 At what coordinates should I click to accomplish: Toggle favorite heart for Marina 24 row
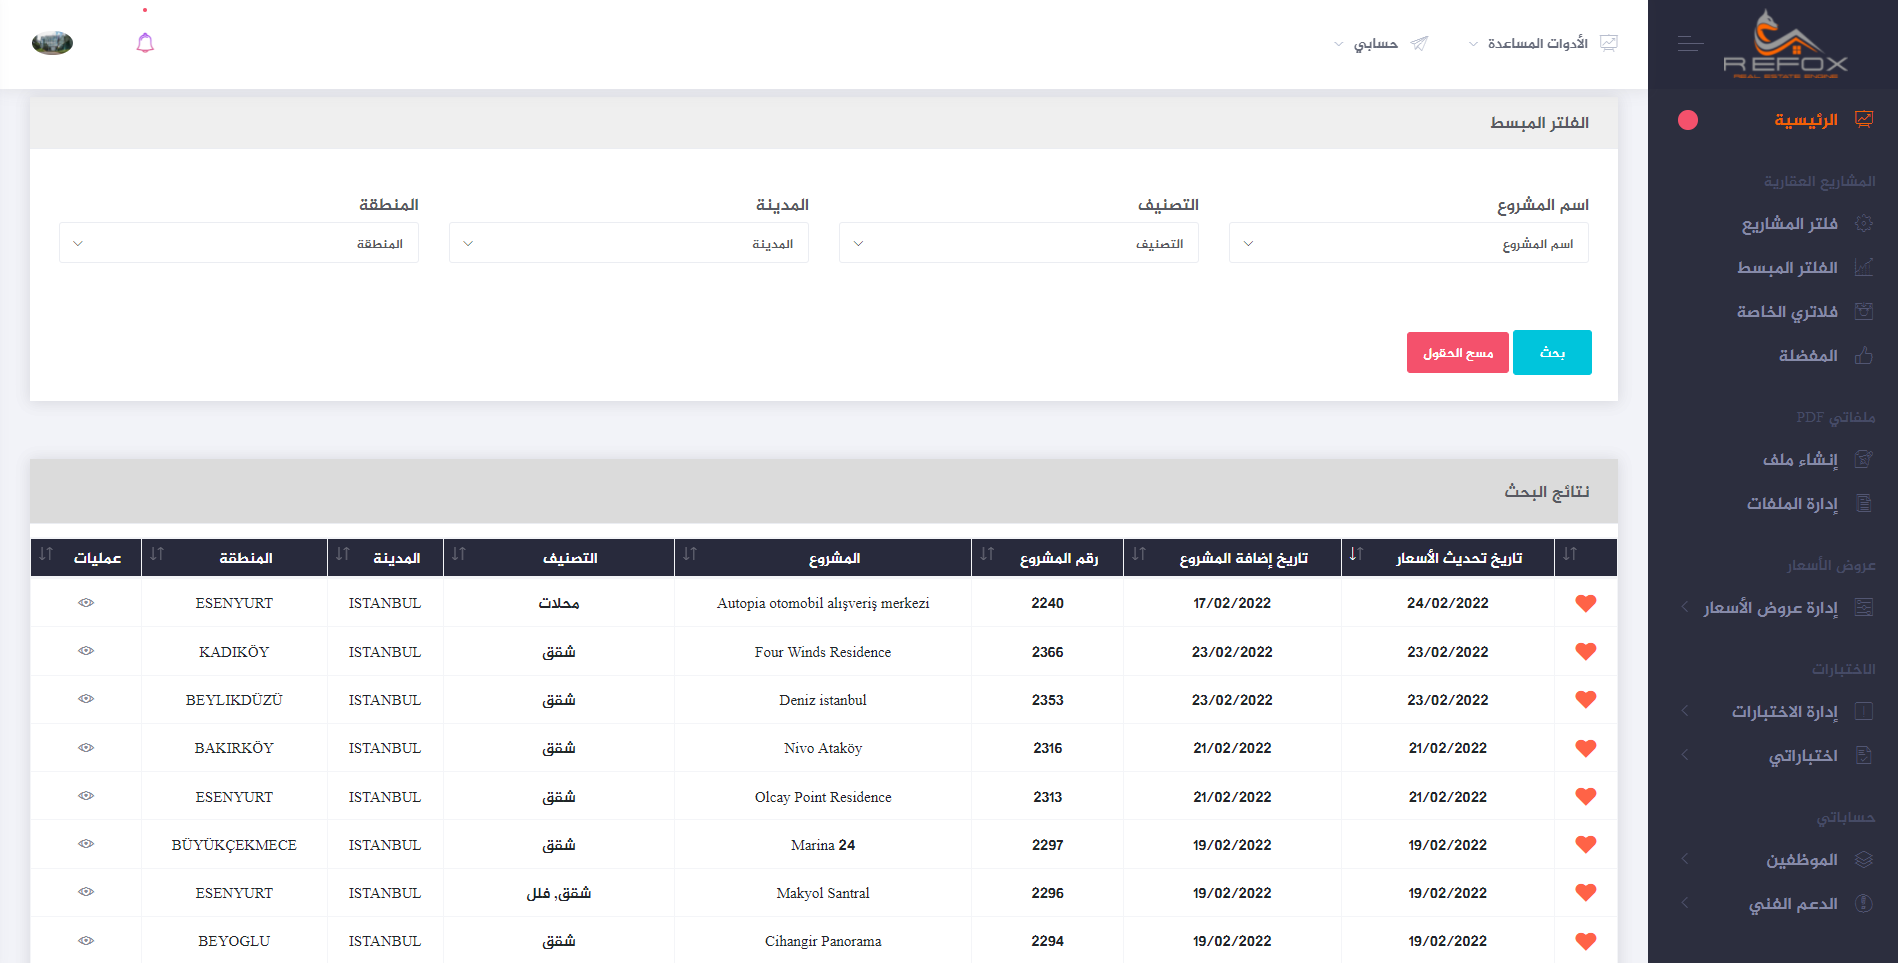coord(1585,845)
